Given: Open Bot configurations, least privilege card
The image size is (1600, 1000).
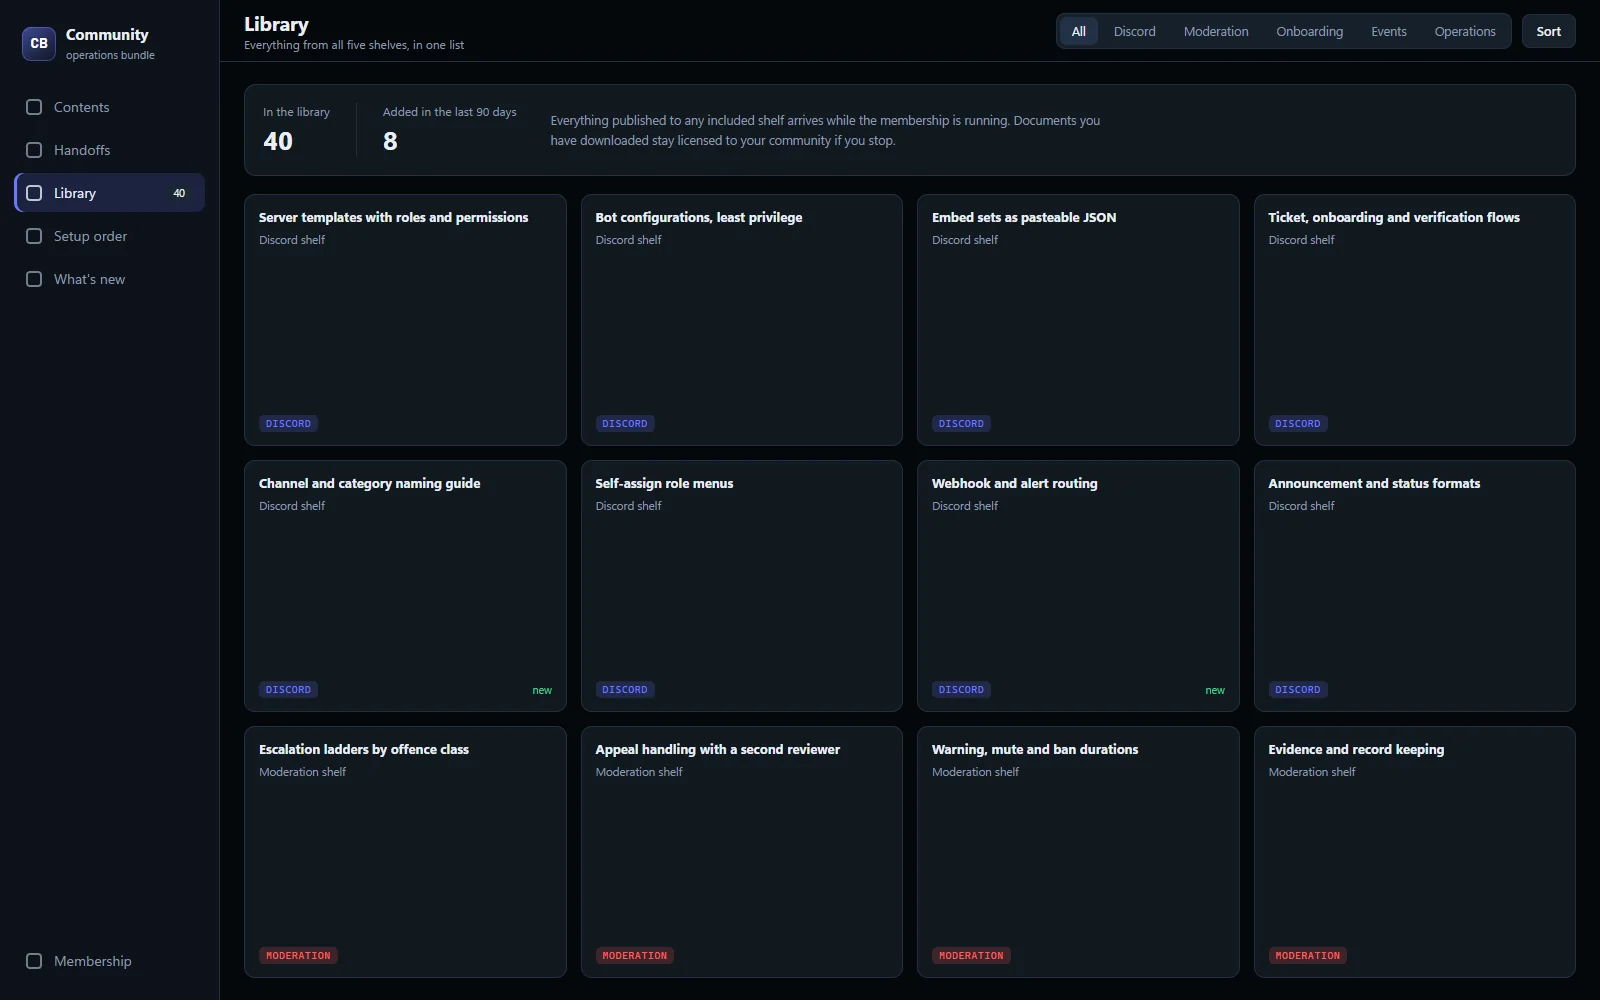Looking at the screenshot, I should 741,320.
